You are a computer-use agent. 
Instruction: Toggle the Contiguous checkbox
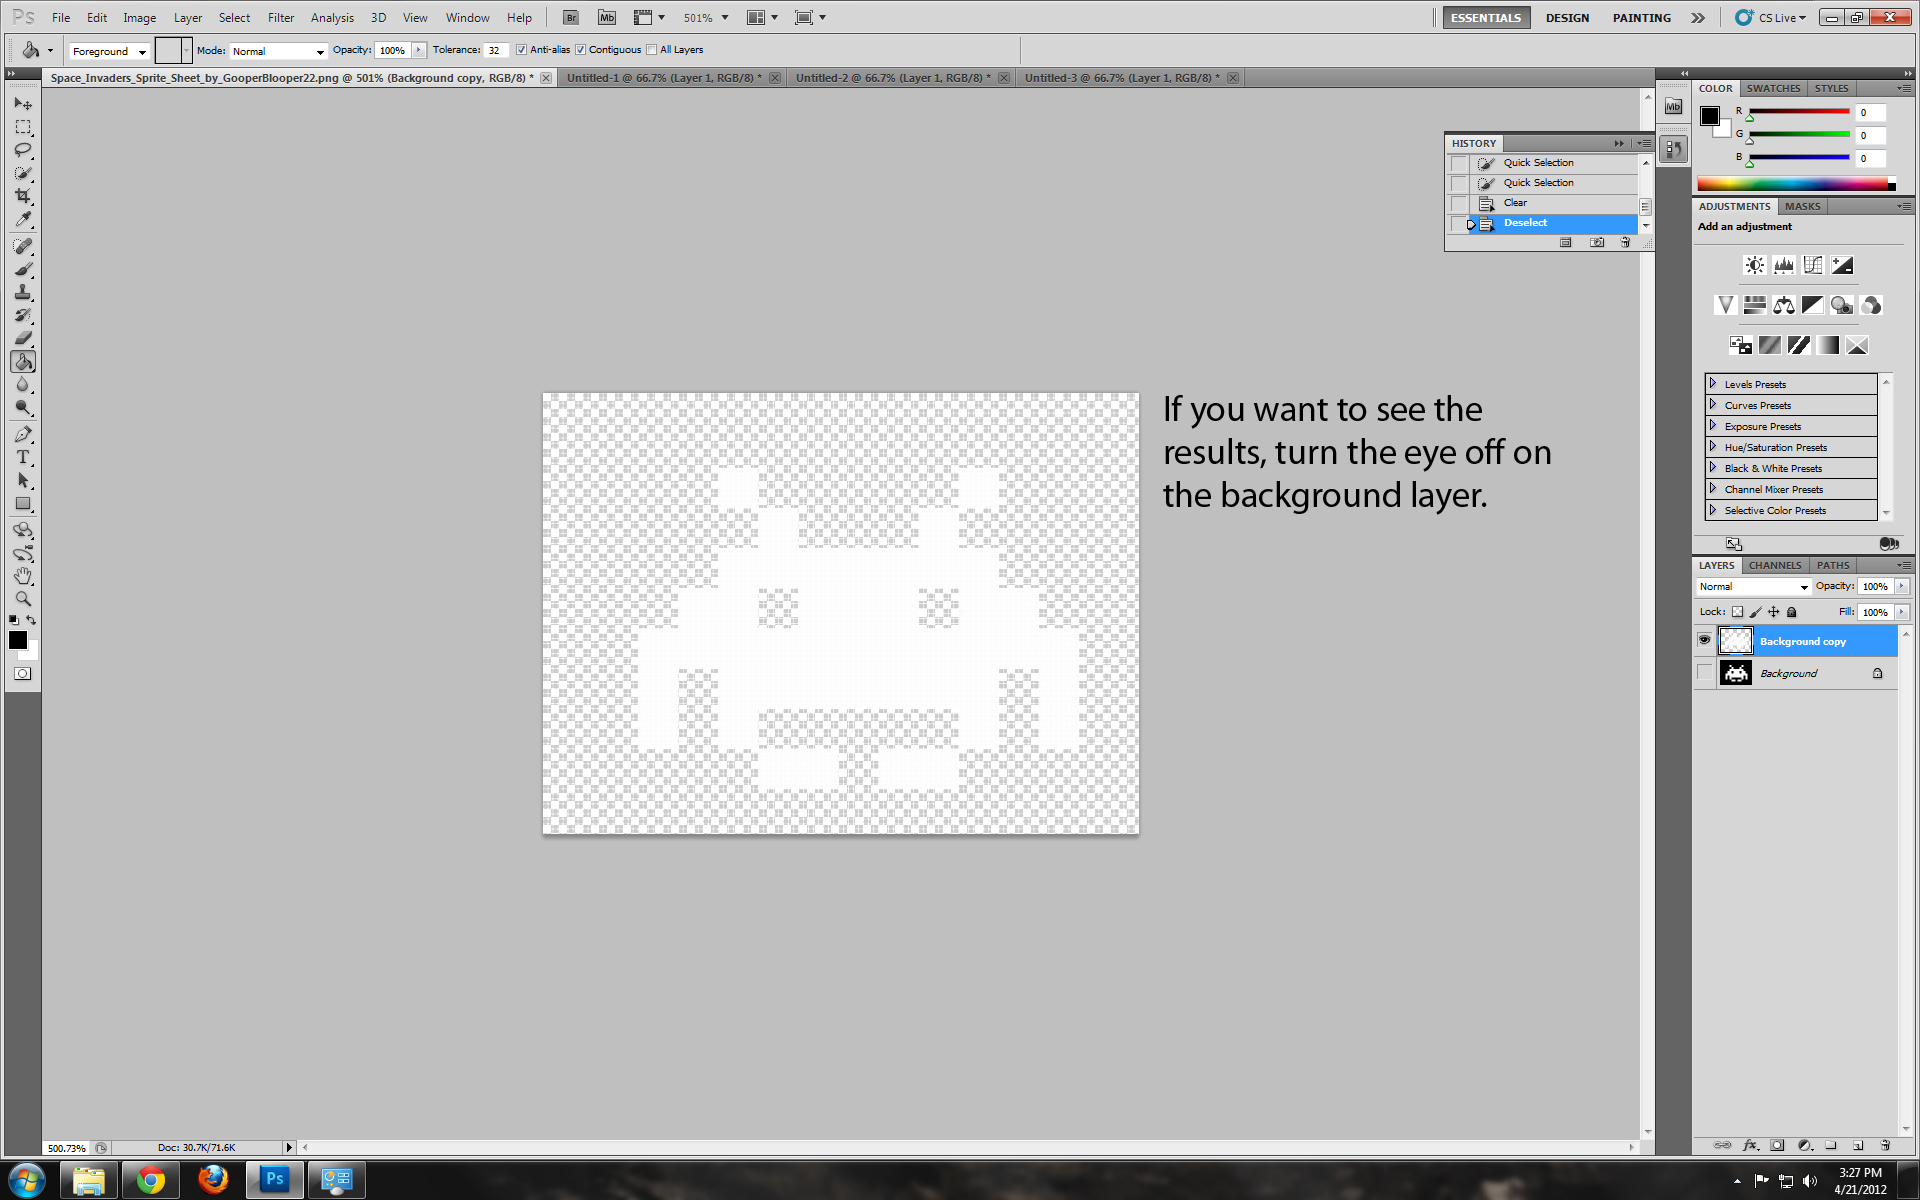click(x=580, y=50)
